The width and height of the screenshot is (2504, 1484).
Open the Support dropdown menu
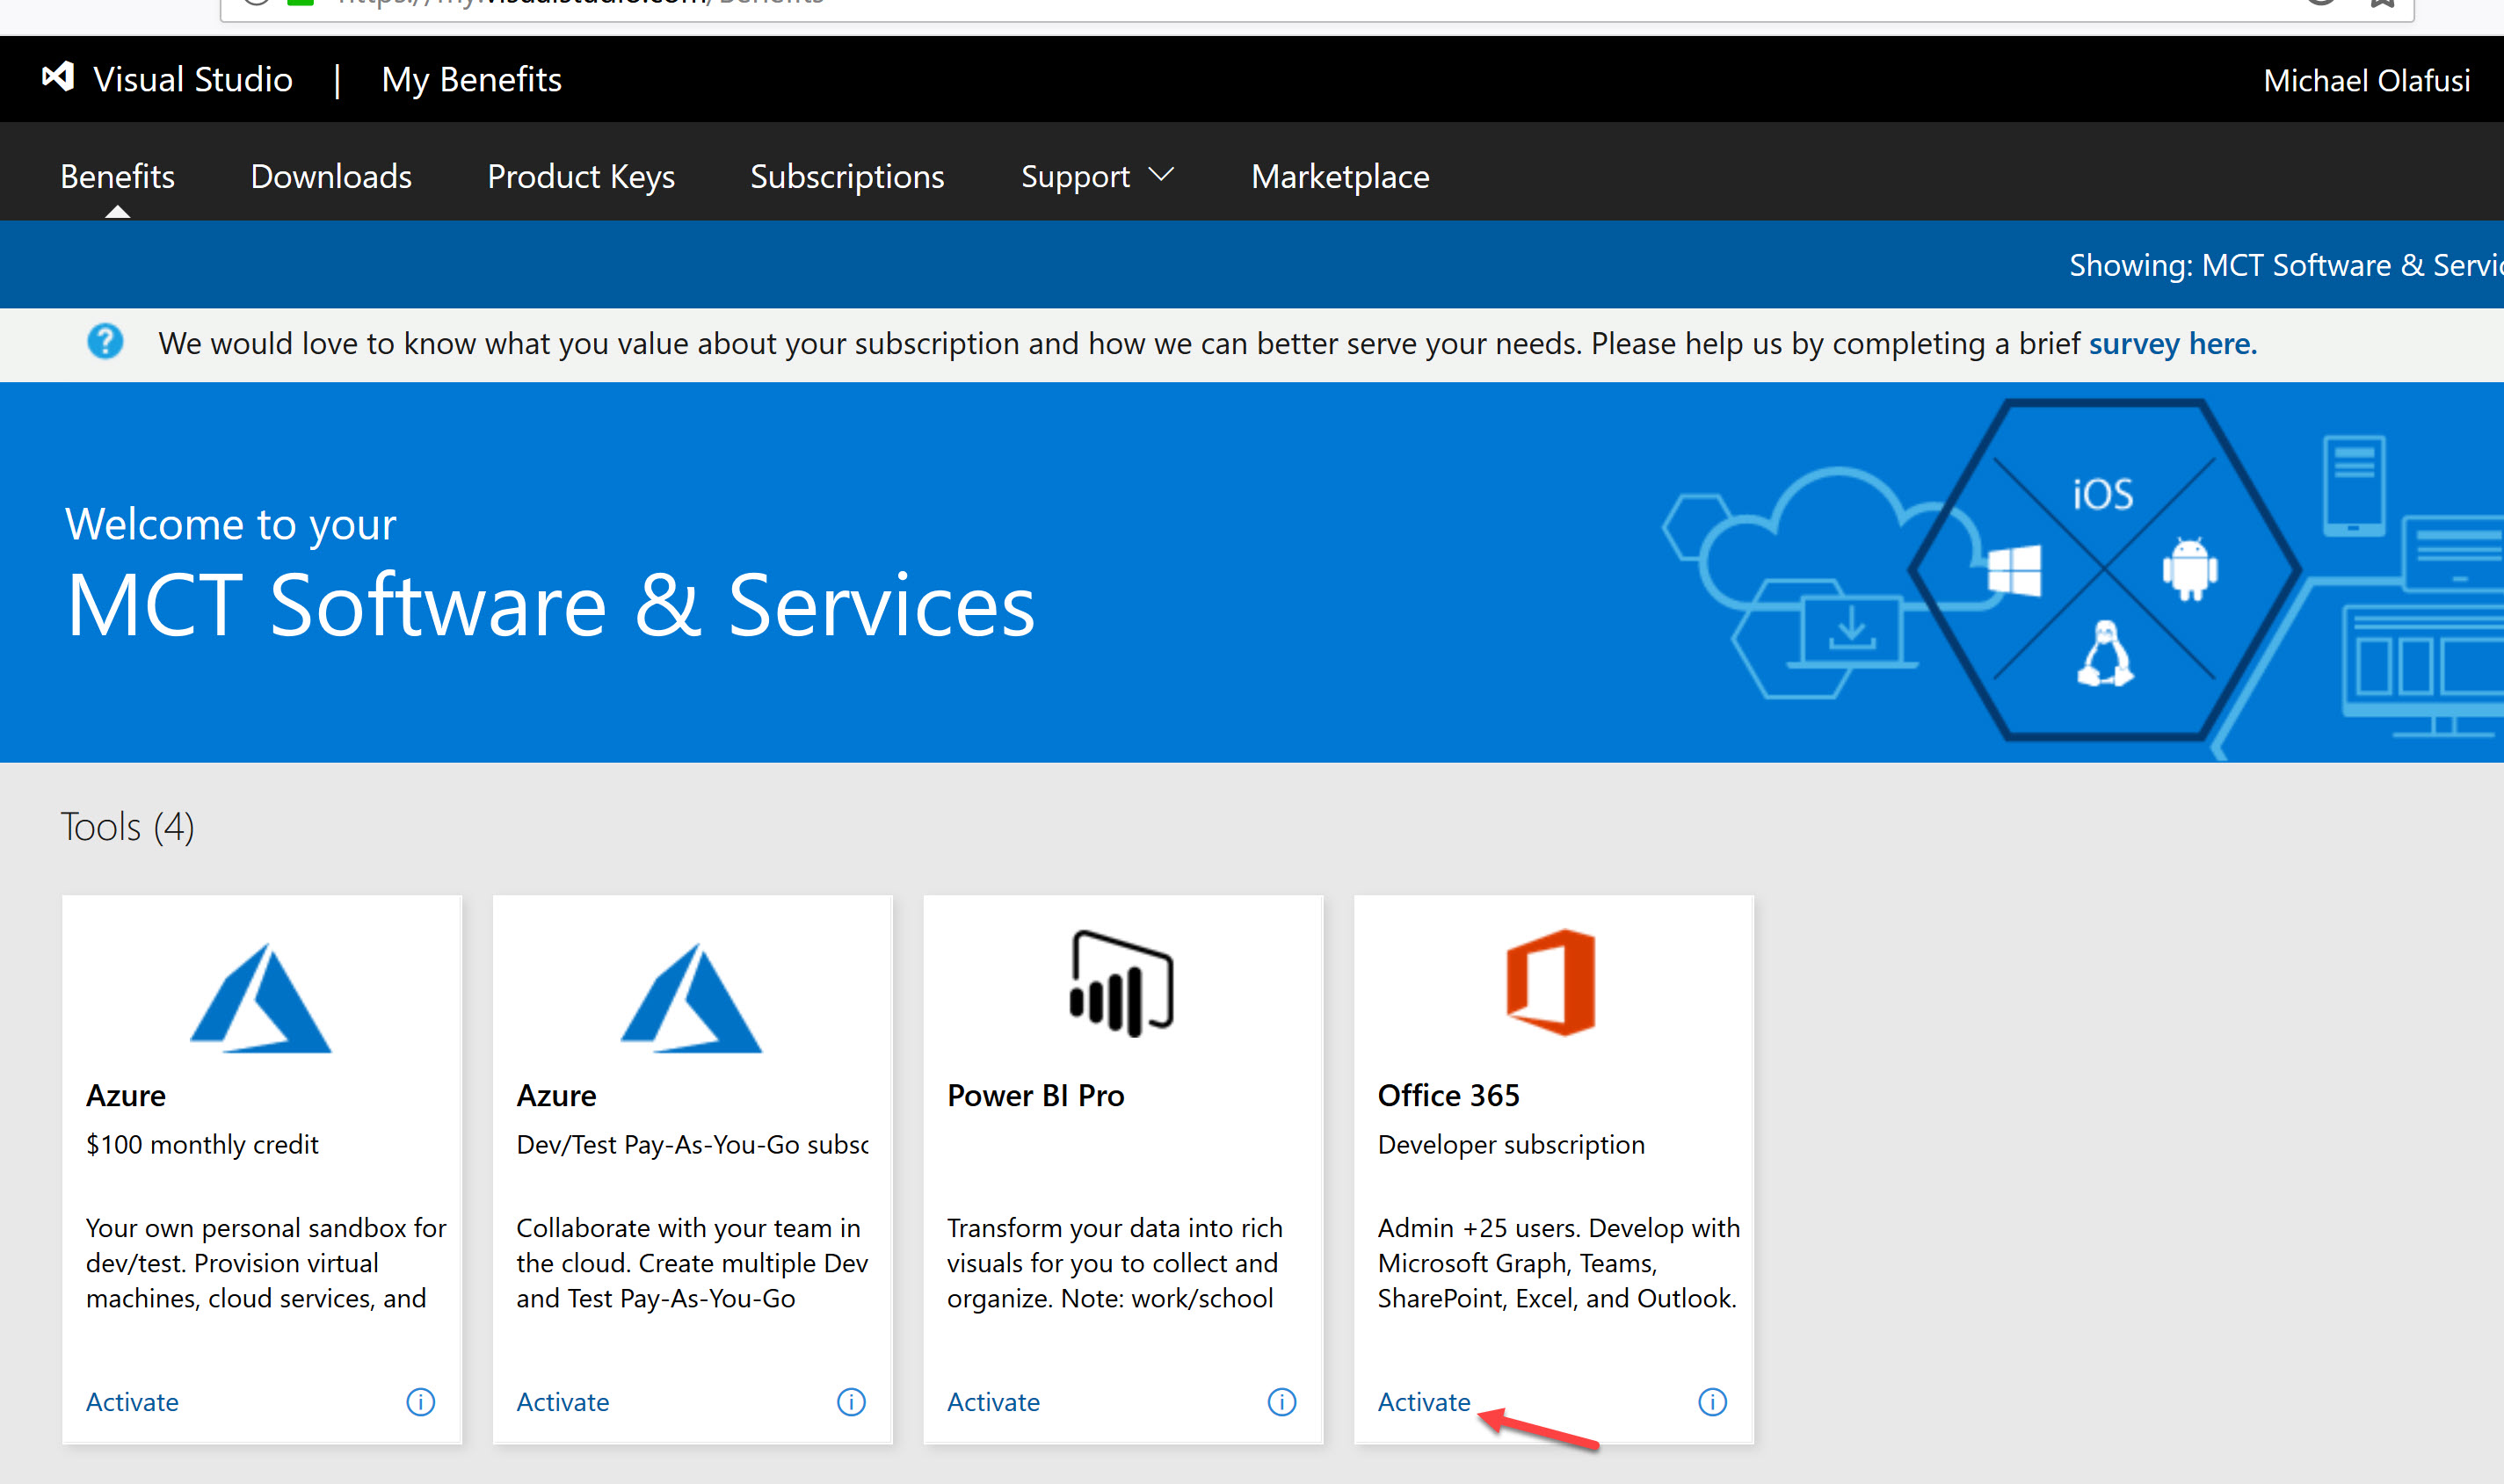click(1098, 175)
